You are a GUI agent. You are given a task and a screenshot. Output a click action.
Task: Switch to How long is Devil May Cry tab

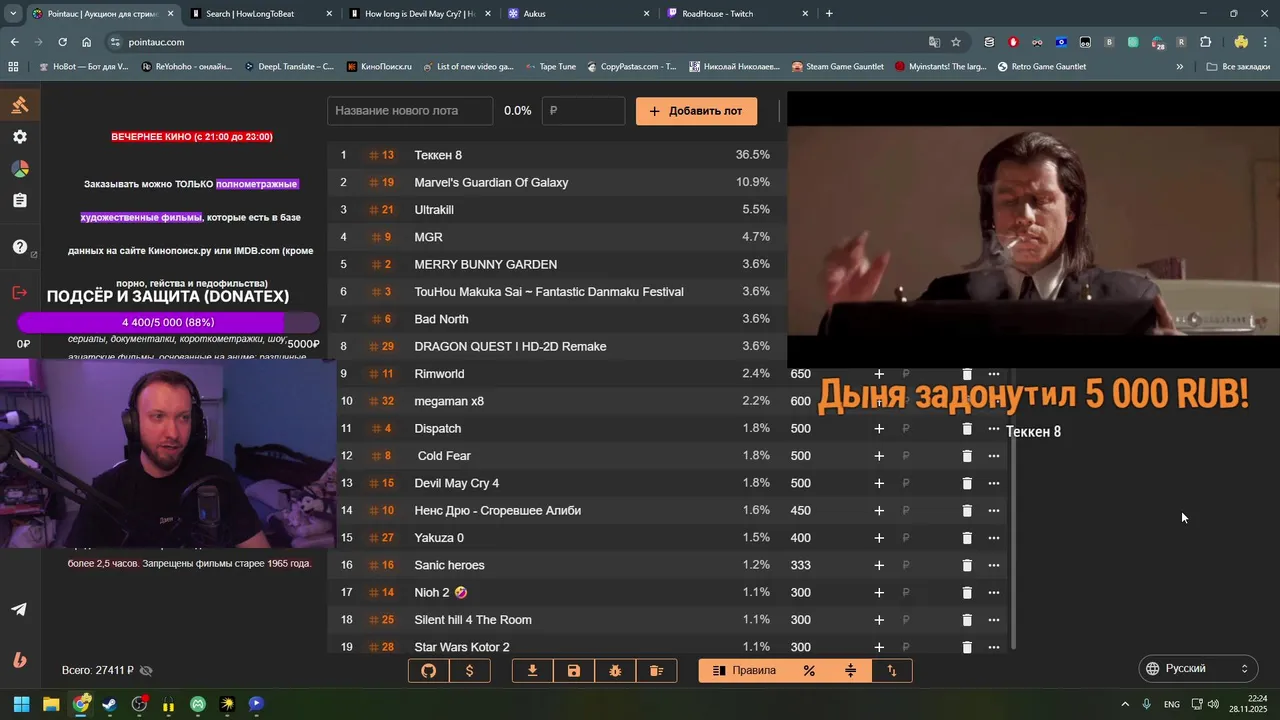point(420,14)
